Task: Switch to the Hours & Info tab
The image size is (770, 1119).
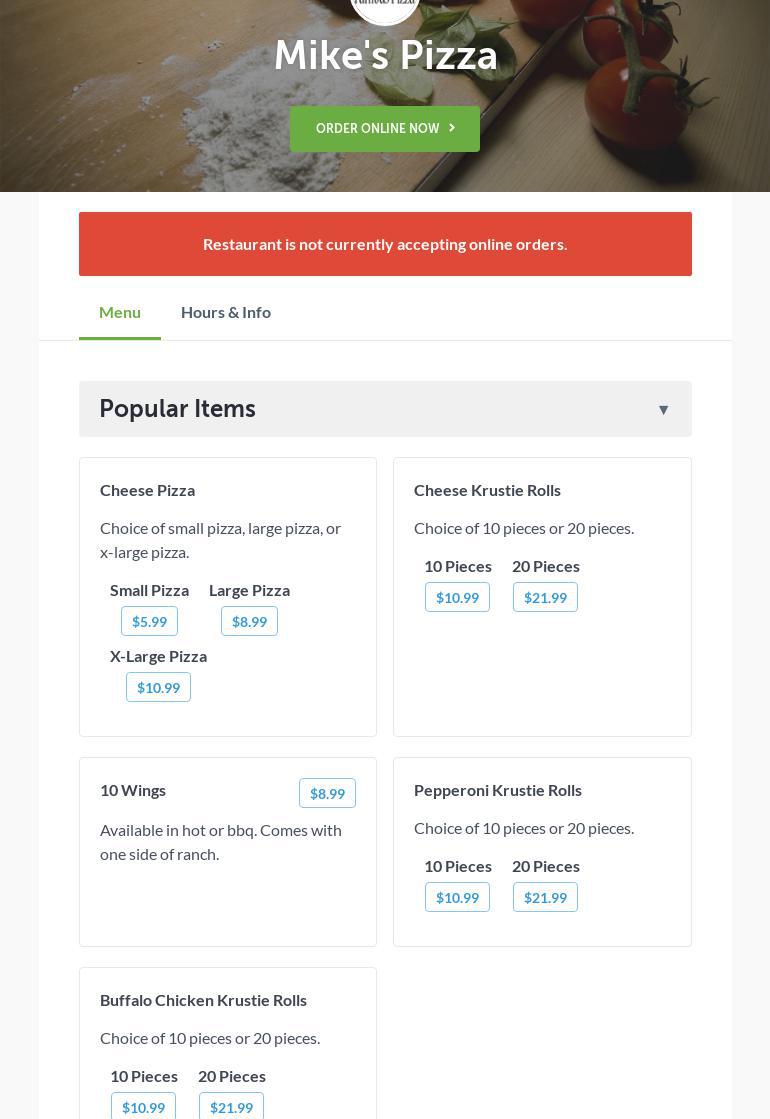Action: coord(226,312)
